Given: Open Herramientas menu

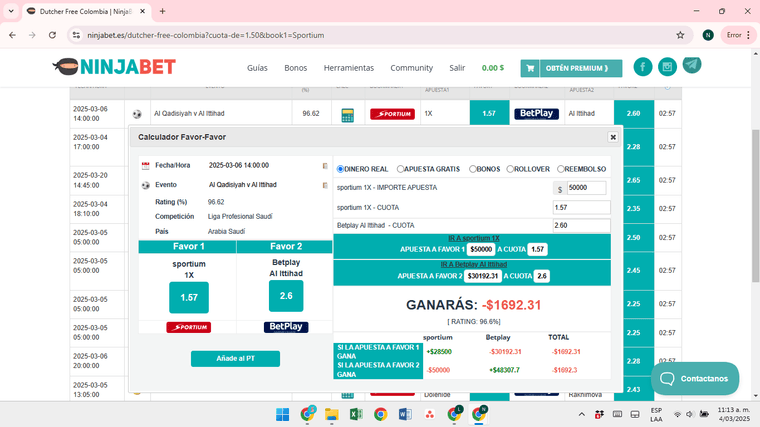Looking at the screenshot, I should [348, 68].
